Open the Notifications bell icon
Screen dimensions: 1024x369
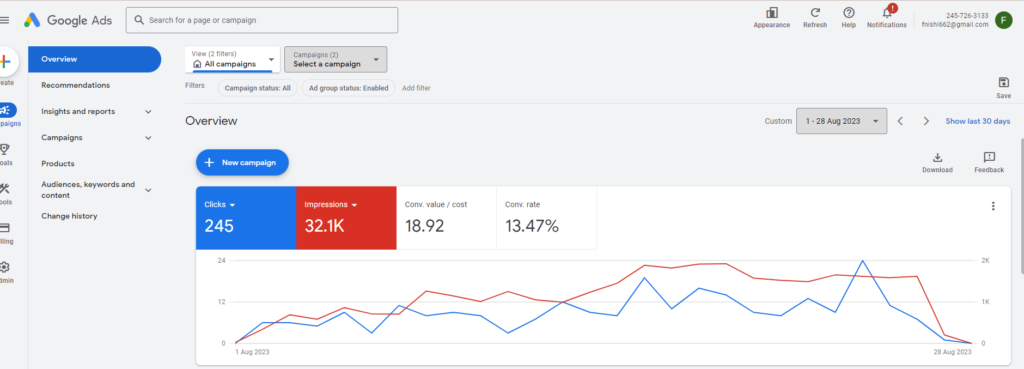[x=887, y=12]
